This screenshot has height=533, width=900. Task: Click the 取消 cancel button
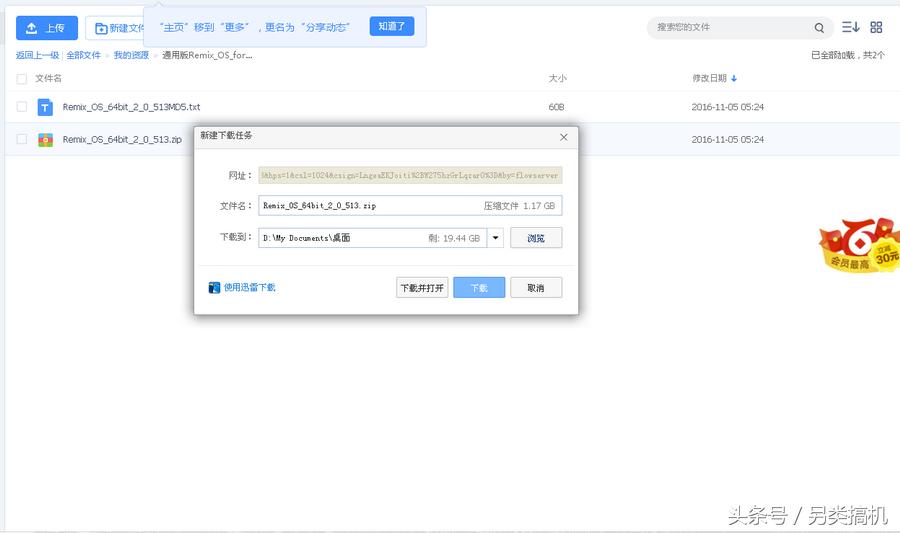(x=536, y=287)
